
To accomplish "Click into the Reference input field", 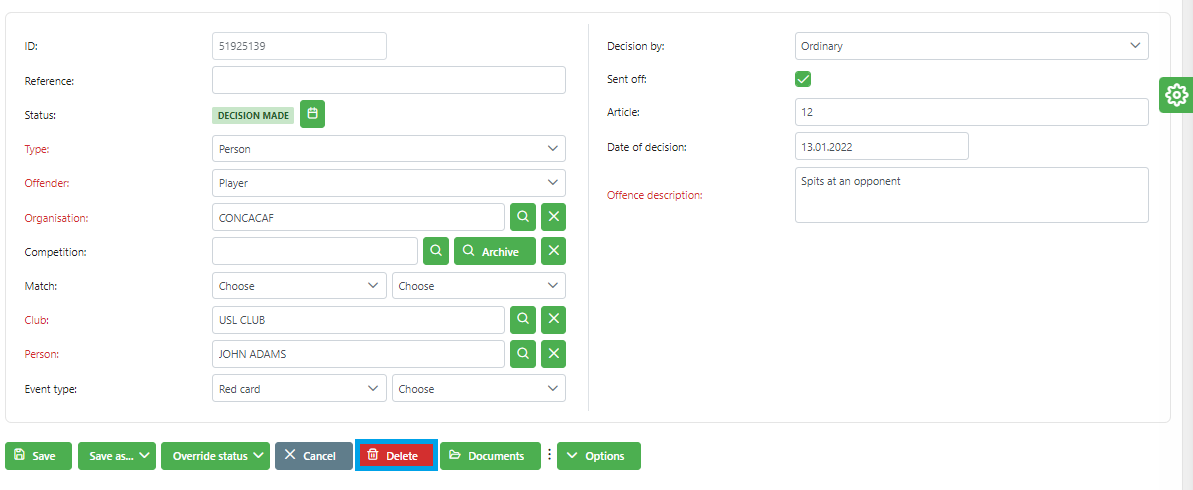I will (x=388, y=80).
